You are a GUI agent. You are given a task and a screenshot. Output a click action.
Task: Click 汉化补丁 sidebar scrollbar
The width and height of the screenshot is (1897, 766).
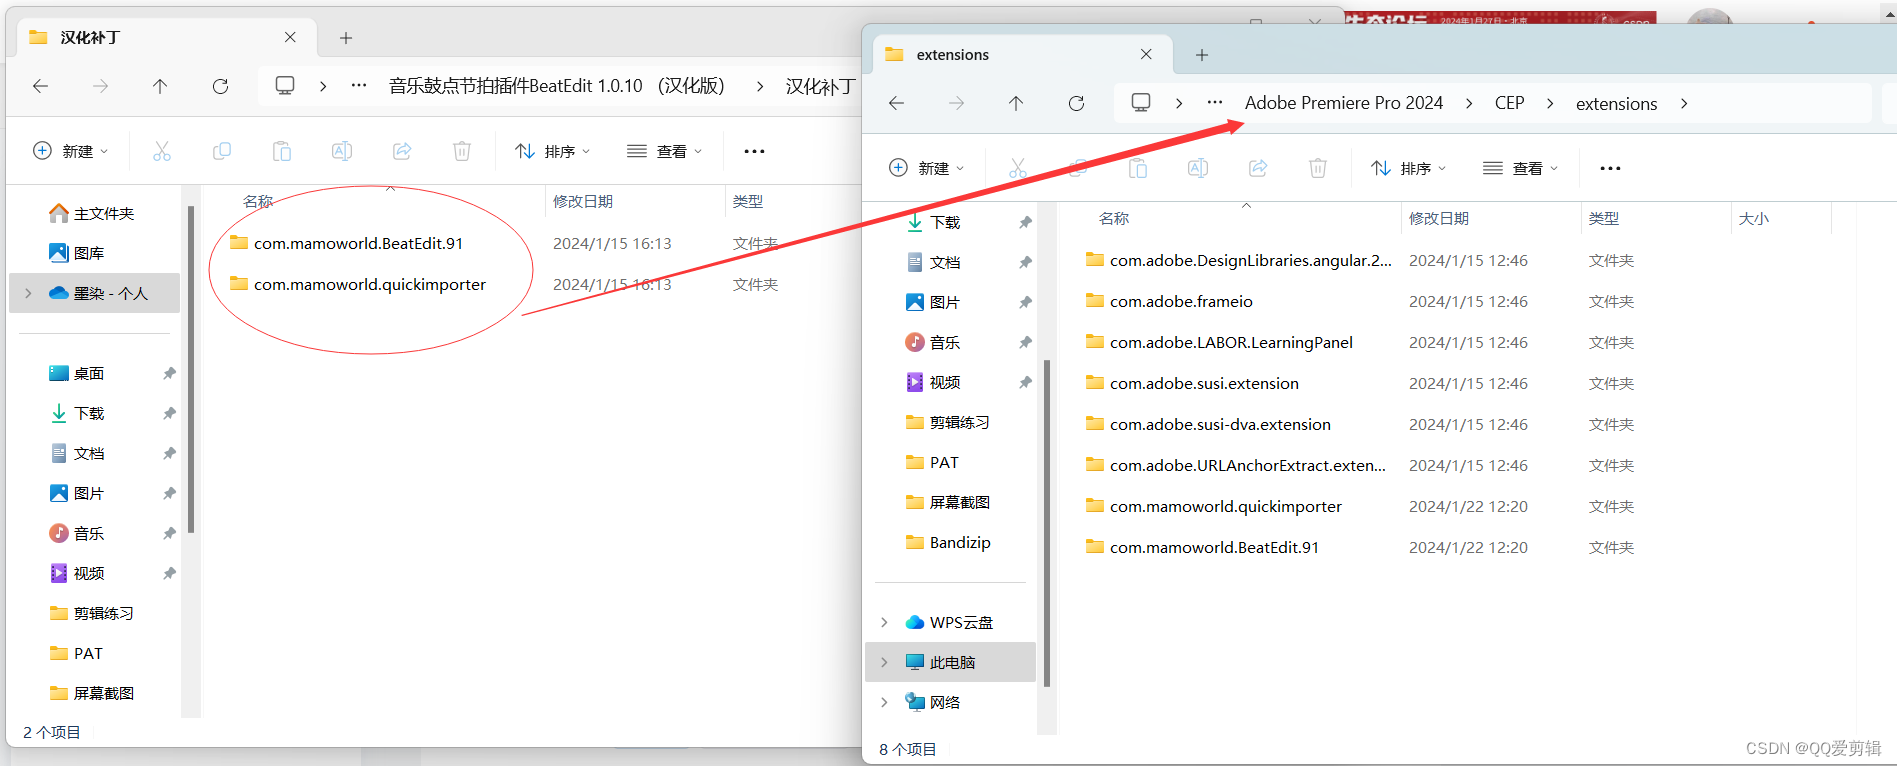(190, 370)
